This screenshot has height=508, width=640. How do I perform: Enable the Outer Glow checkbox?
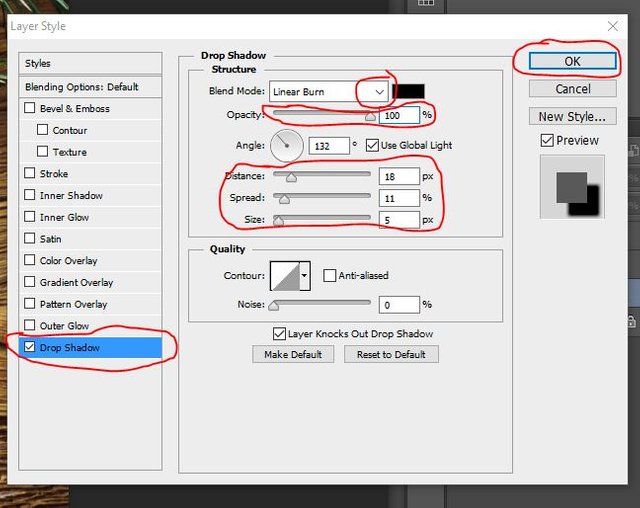(29, 325)
